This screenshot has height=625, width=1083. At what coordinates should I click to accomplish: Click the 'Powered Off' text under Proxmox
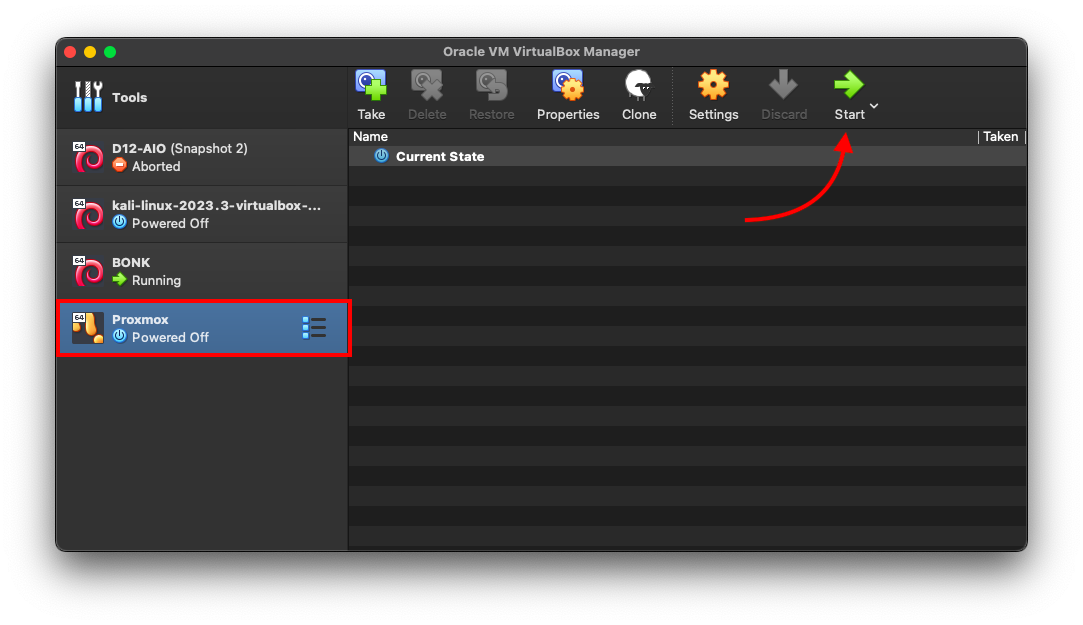[x=170, y=337]
